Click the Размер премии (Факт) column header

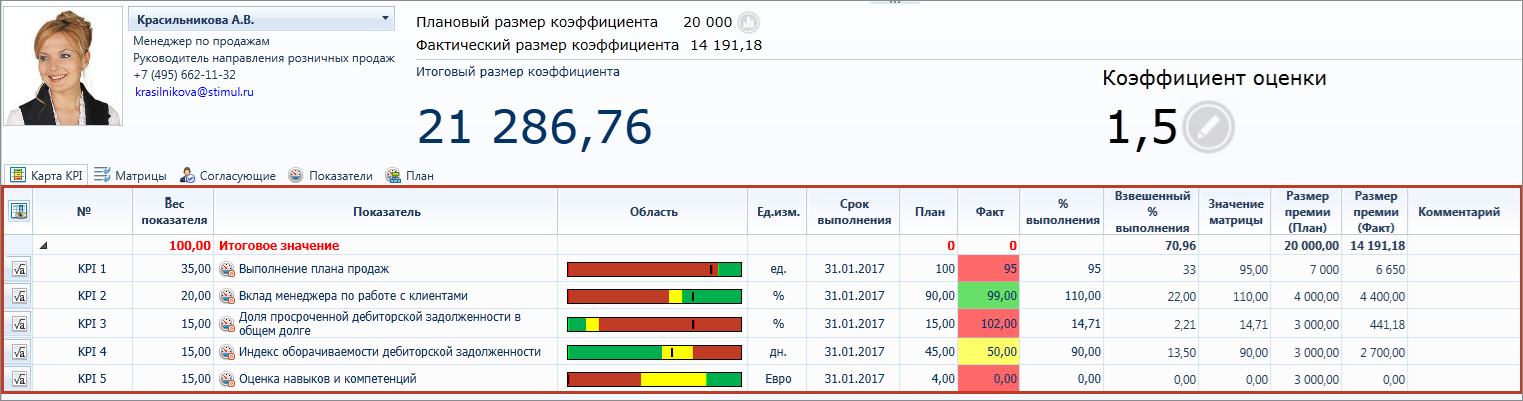coord(1374,211)
